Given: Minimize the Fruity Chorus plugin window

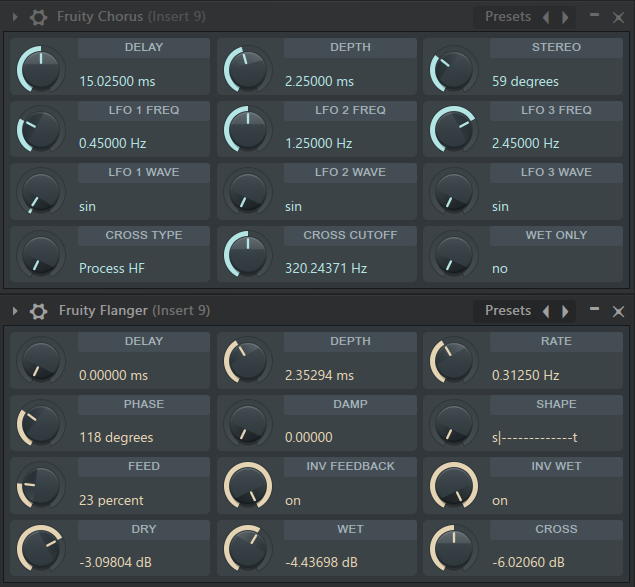Looking at the screenshot, I should pos(595,16).
